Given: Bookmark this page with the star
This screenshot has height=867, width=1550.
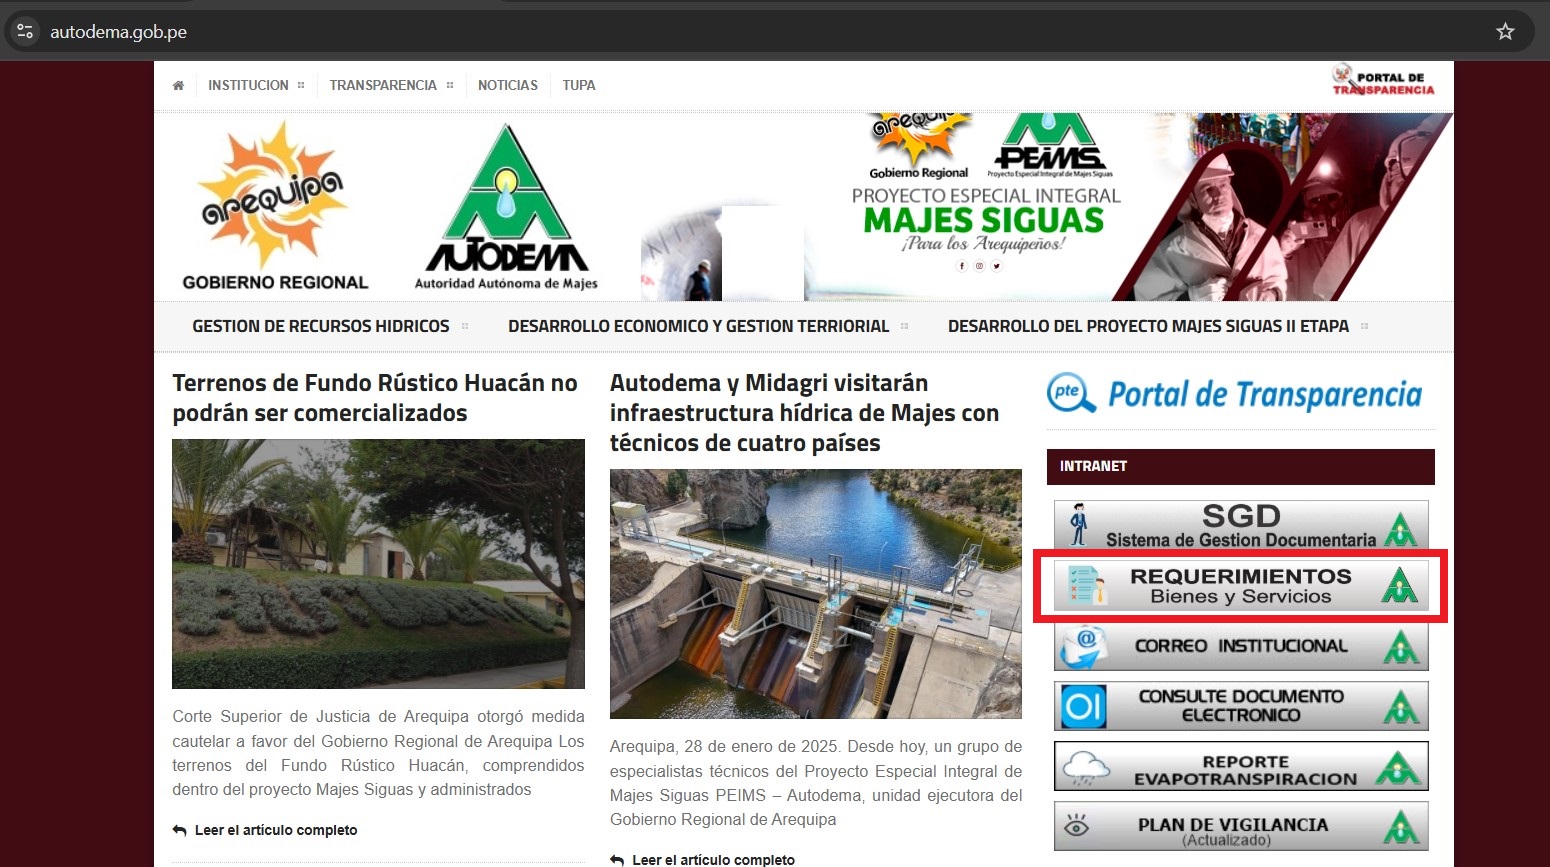Looking at the screenshot, I should (1505, 32).
